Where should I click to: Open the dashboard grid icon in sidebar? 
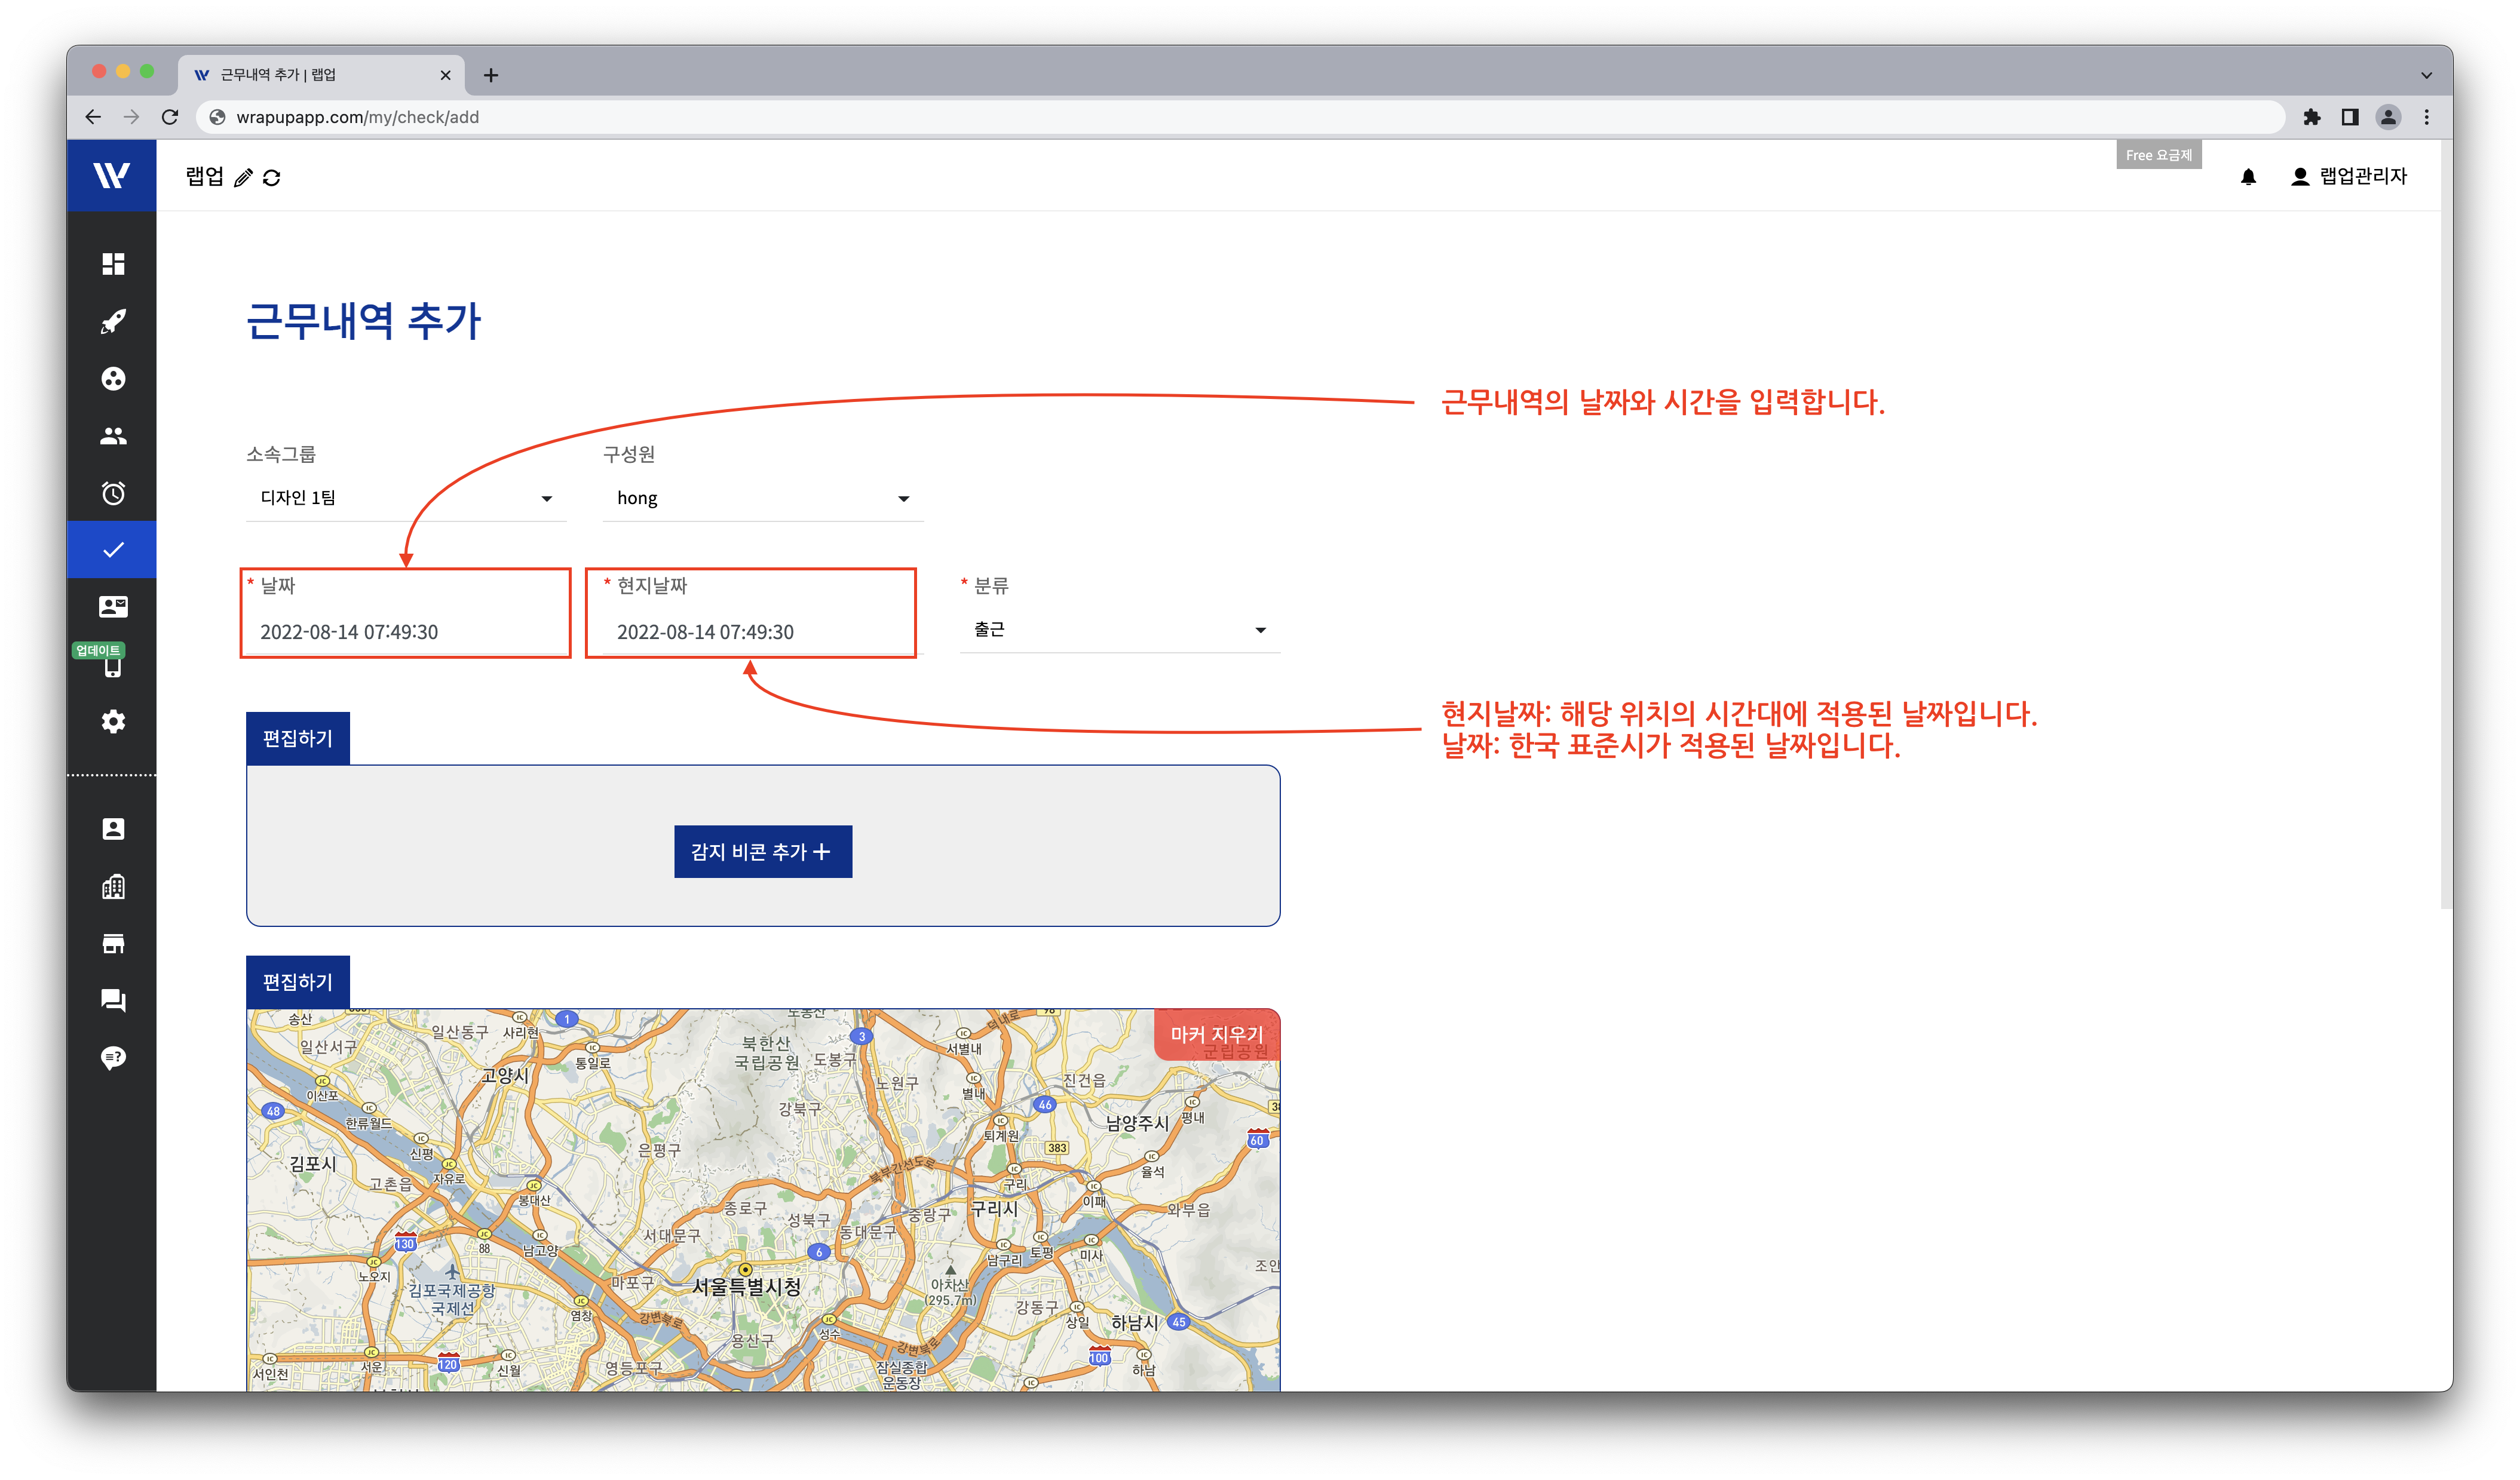pos(113,264)
